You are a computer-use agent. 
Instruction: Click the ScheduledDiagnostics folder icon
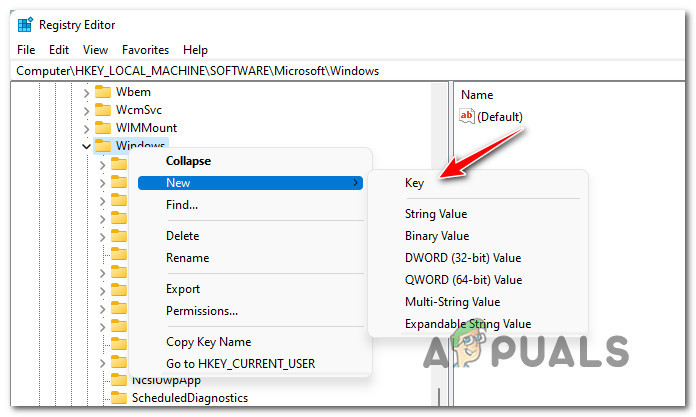(x=119, y=398)
